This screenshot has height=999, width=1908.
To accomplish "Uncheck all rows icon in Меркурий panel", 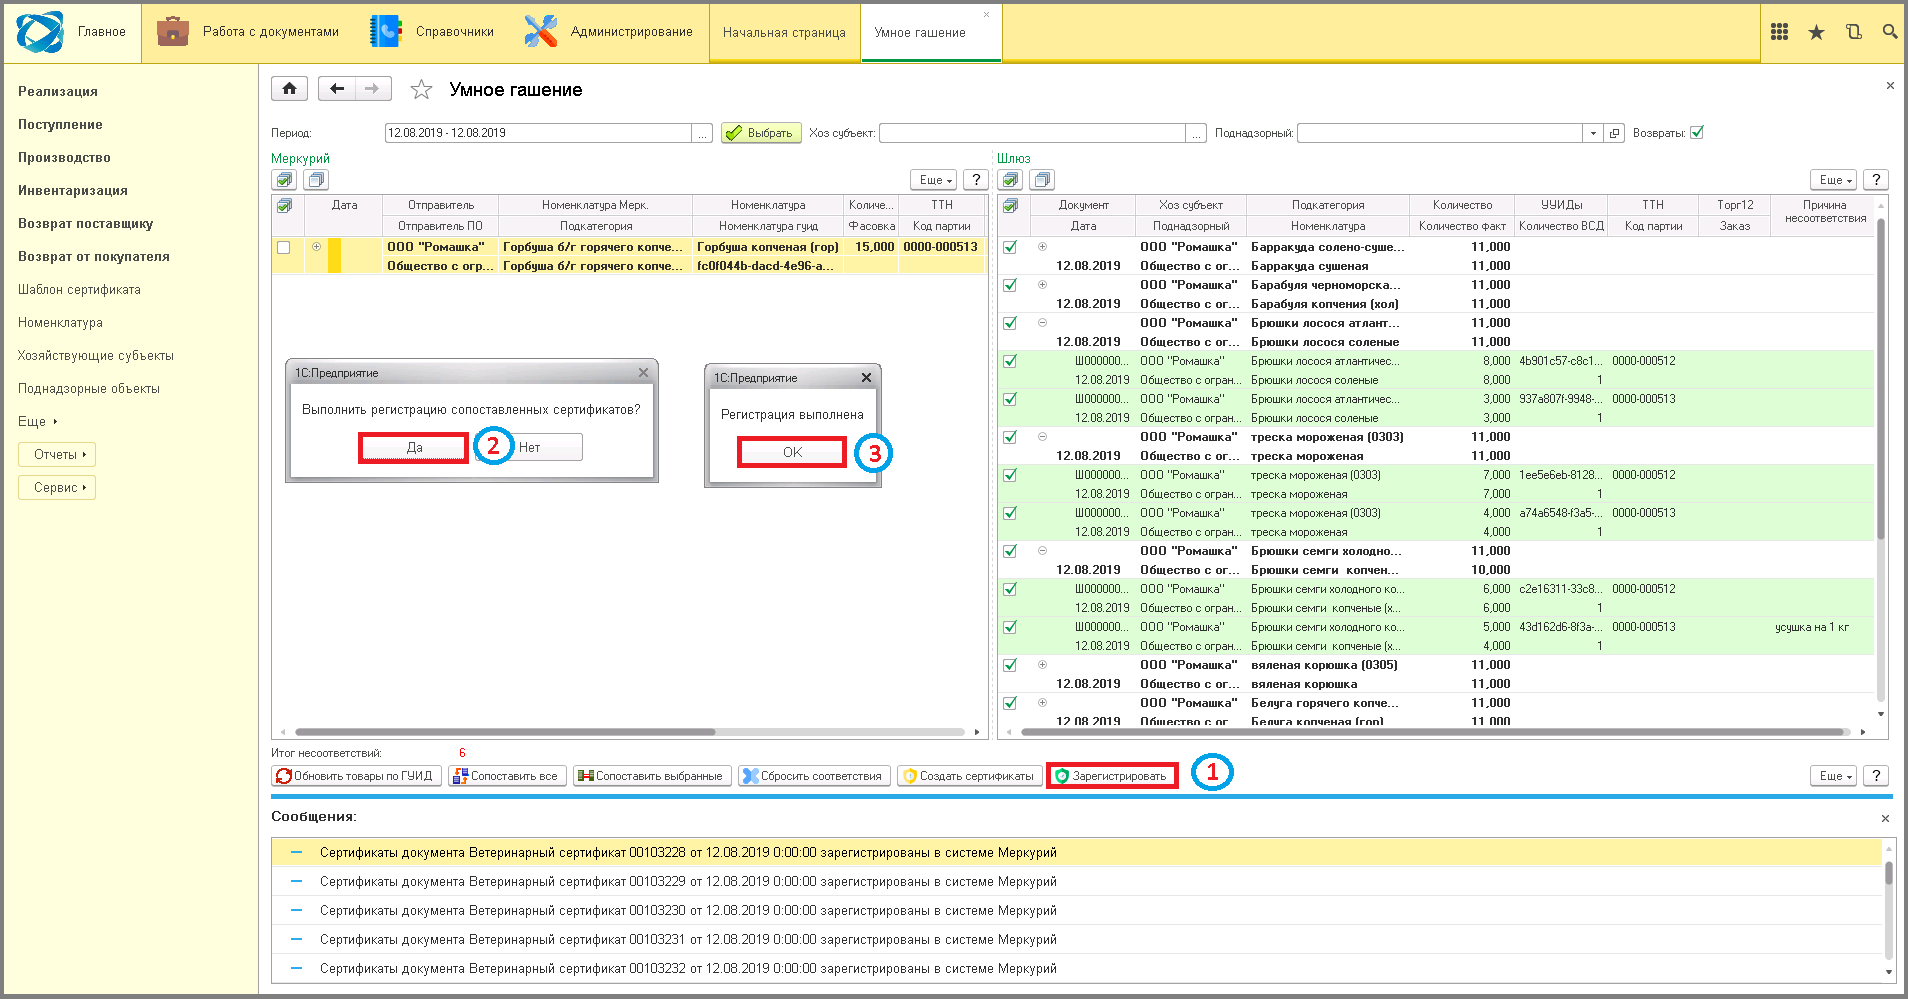I will click(316, 180).
